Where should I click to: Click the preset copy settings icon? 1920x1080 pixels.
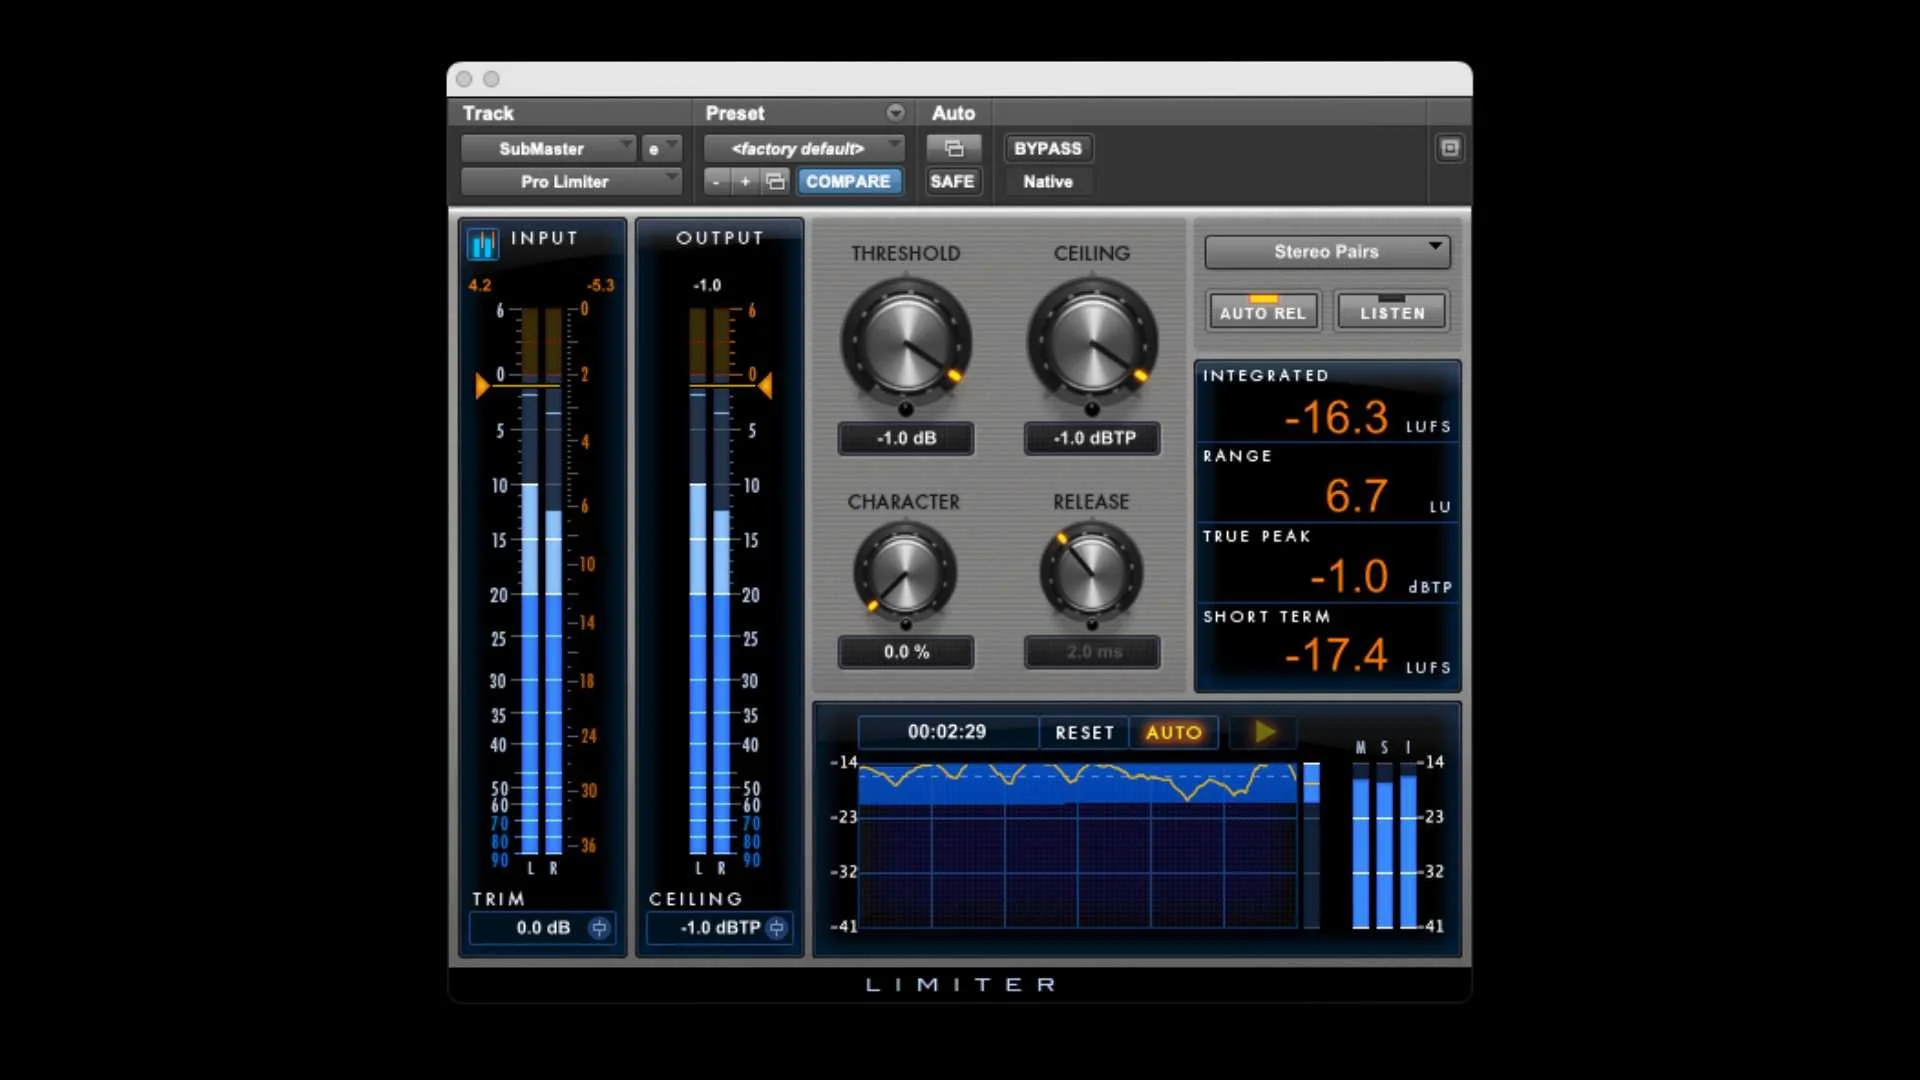click(775, 181)
